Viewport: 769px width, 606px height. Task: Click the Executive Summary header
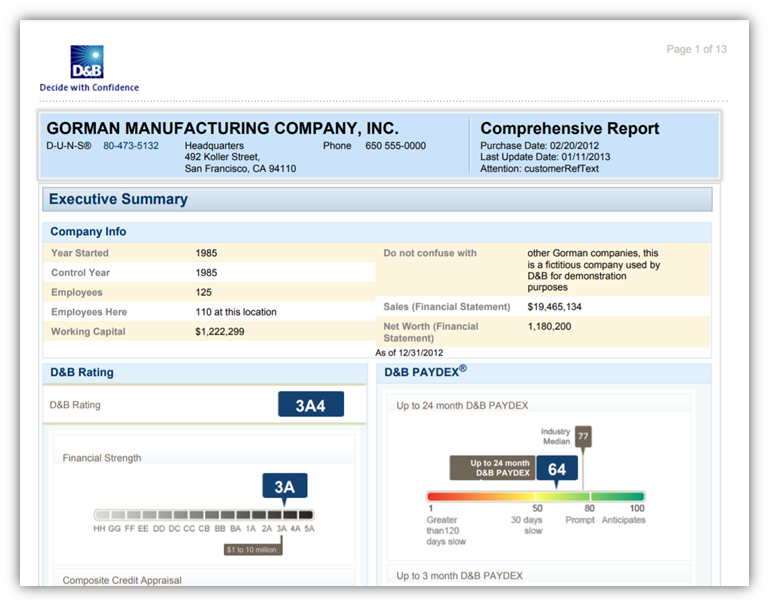(x=378, y=199)
